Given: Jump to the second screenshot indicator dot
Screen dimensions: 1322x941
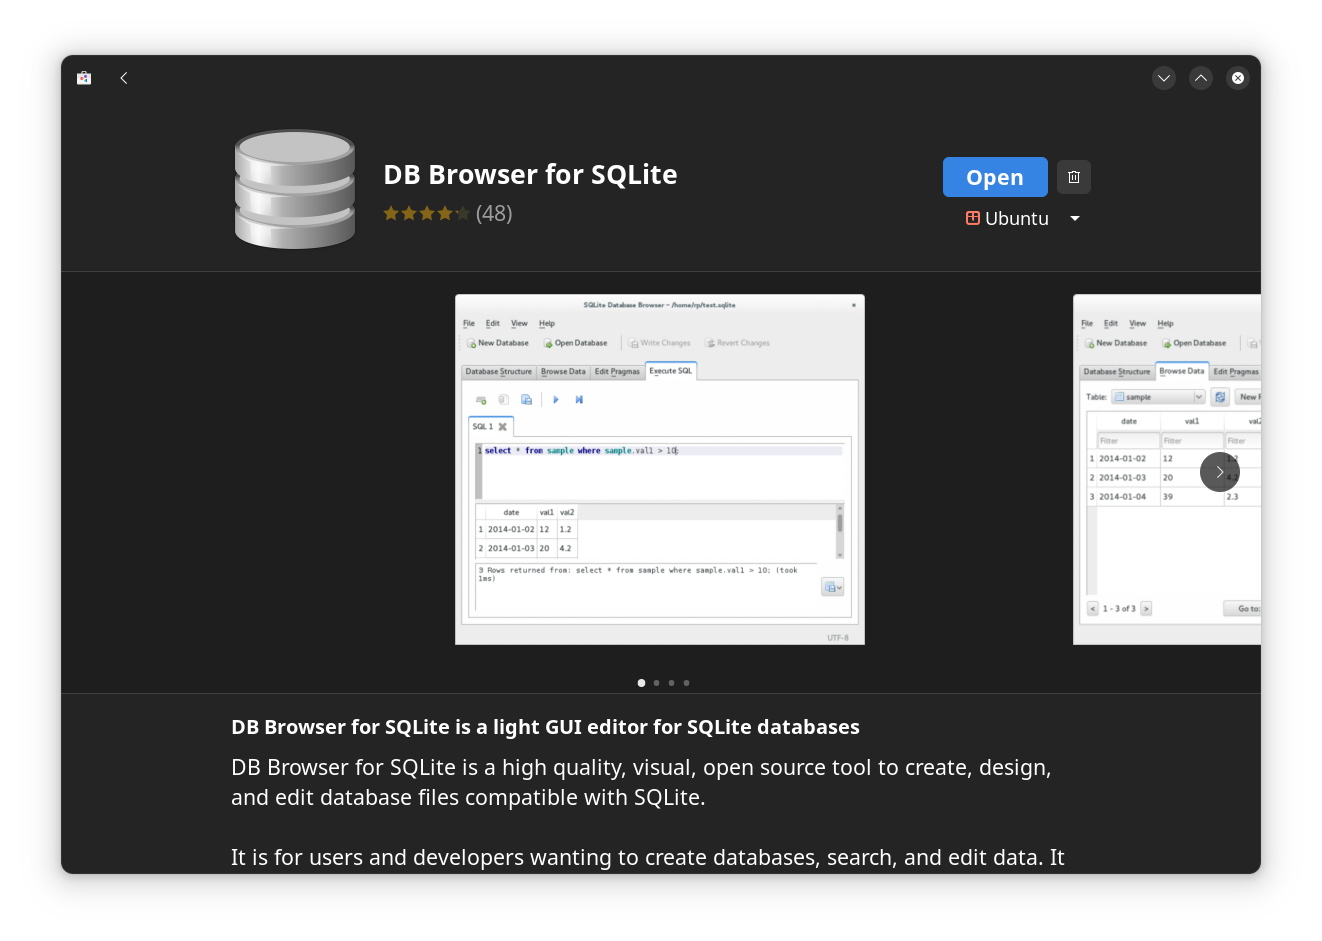Looking at the screenshot, I should tap(656, 683).
